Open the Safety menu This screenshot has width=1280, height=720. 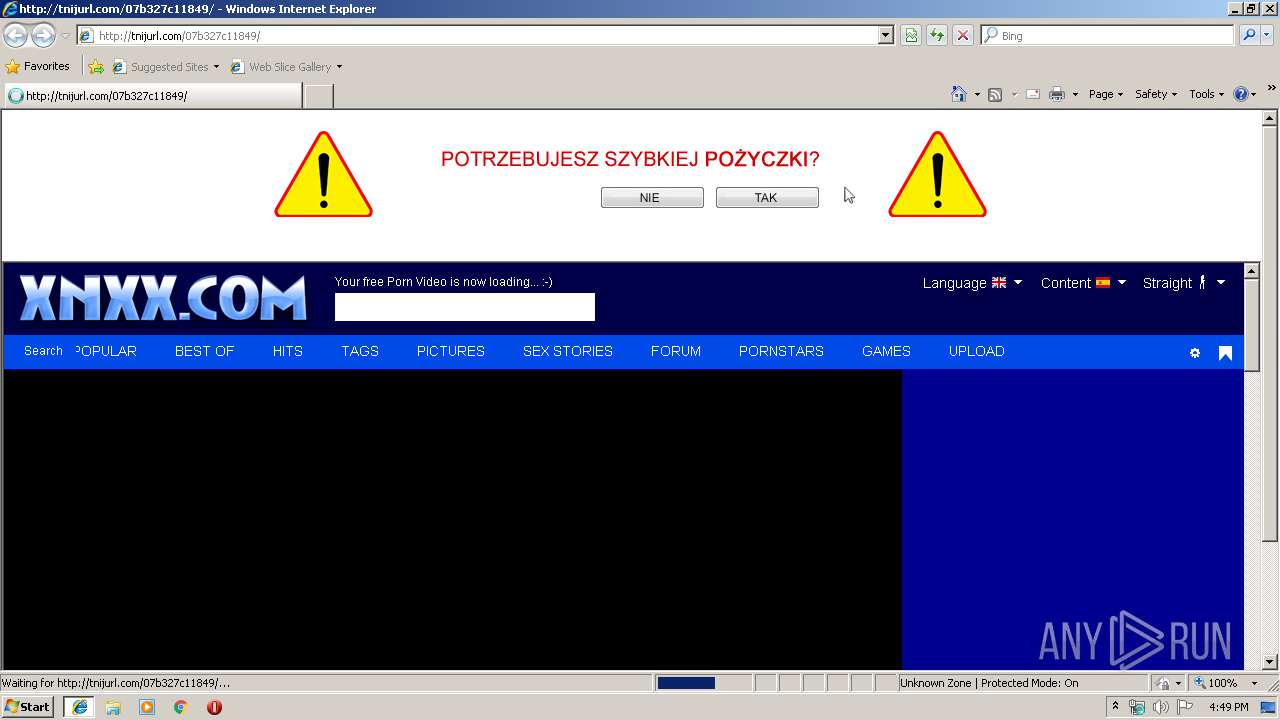pos(1155,94)
